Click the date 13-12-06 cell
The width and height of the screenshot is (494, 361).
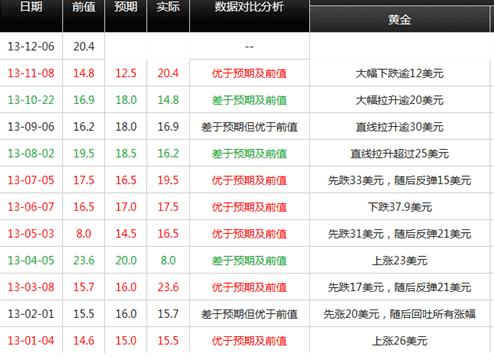coord(31,46)
